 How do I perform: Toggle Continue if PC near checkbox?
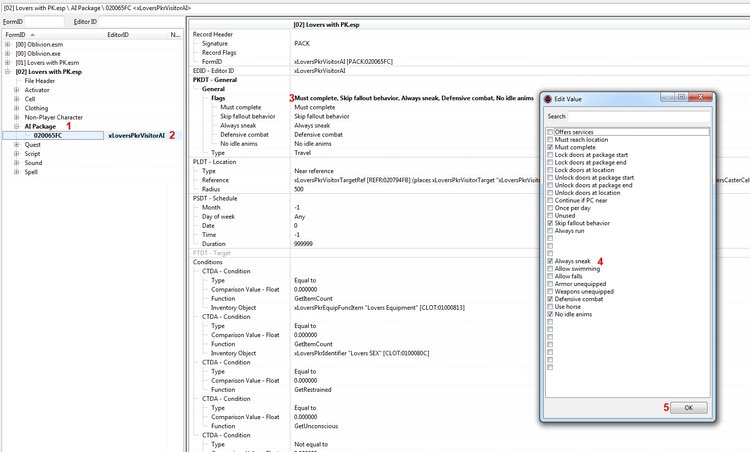click(x=550, y=200)
